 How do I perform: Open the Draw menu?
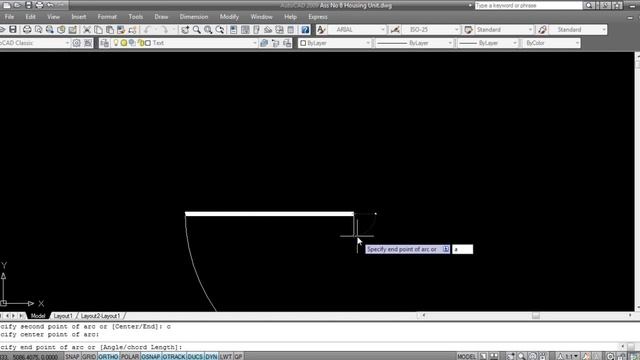(161, 17)
